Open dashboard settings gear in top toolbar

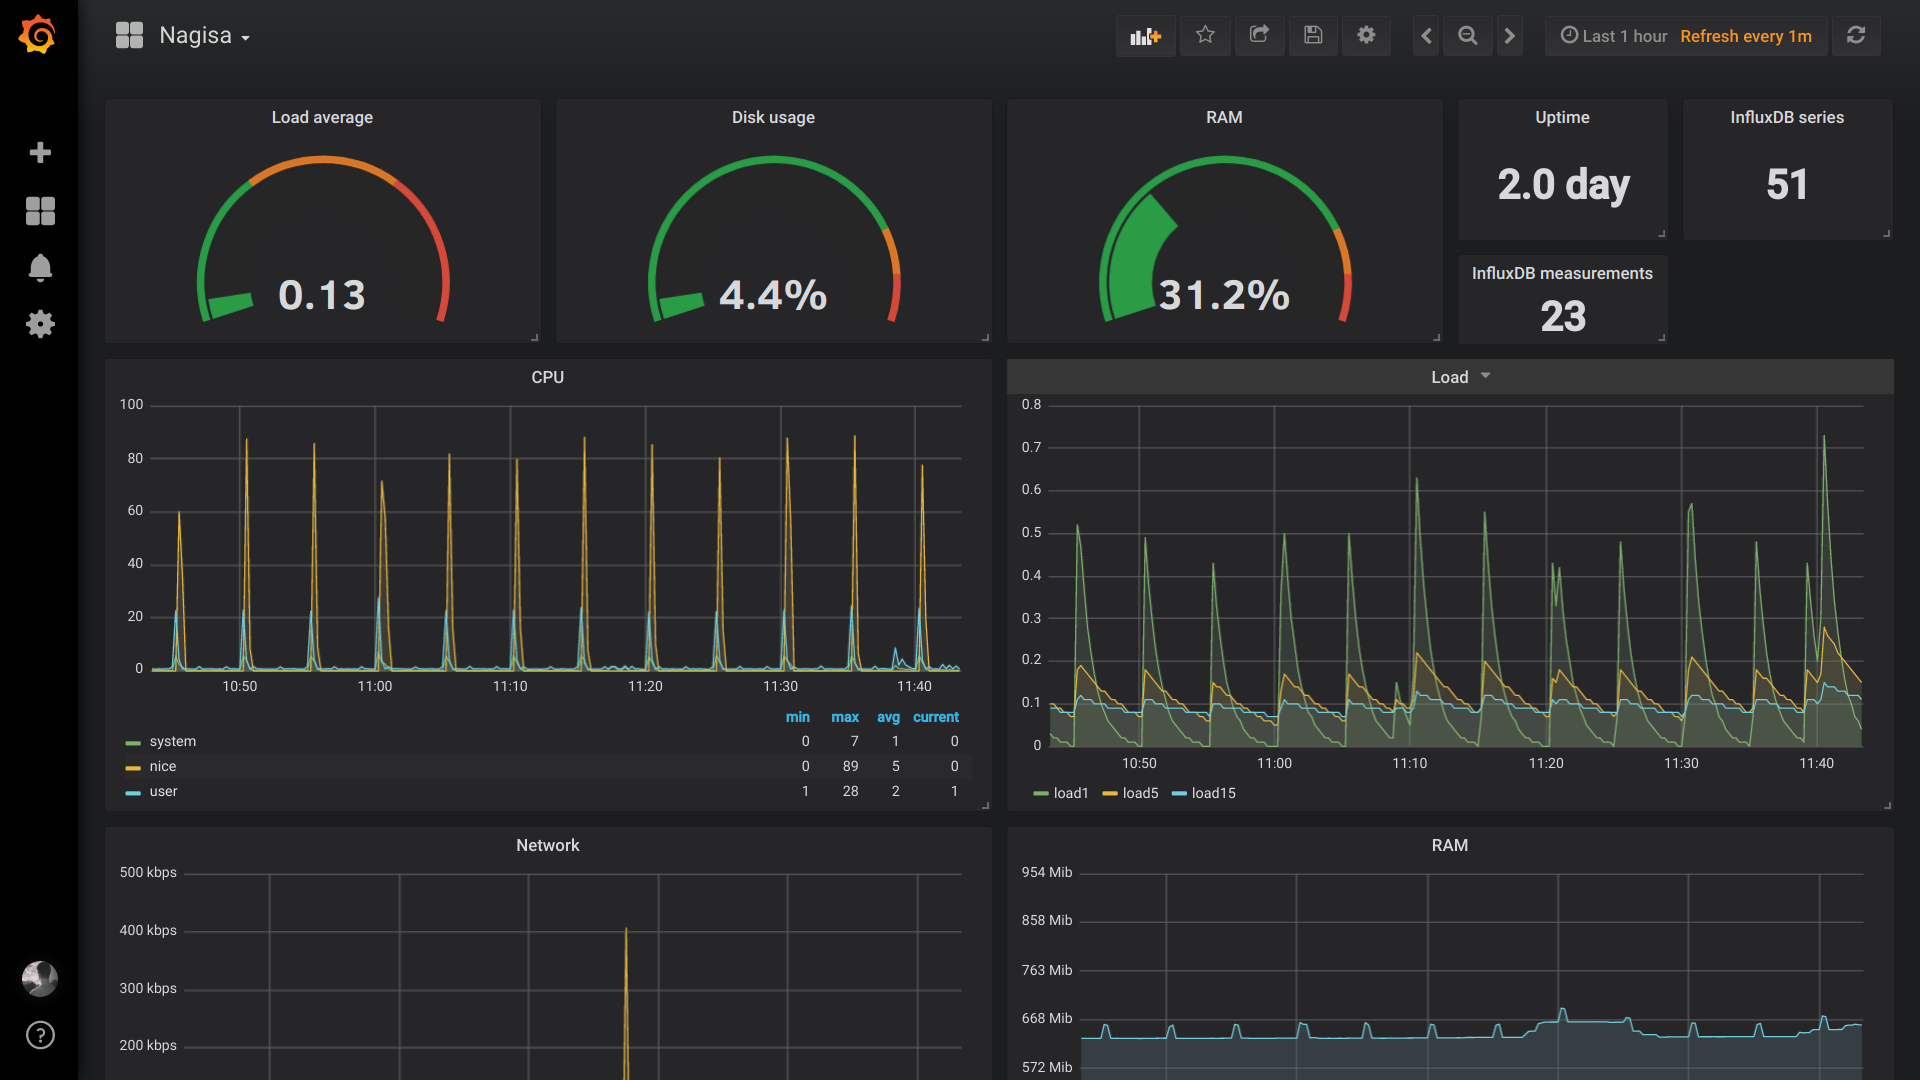pyautogui.click(x=1366, y=35)
